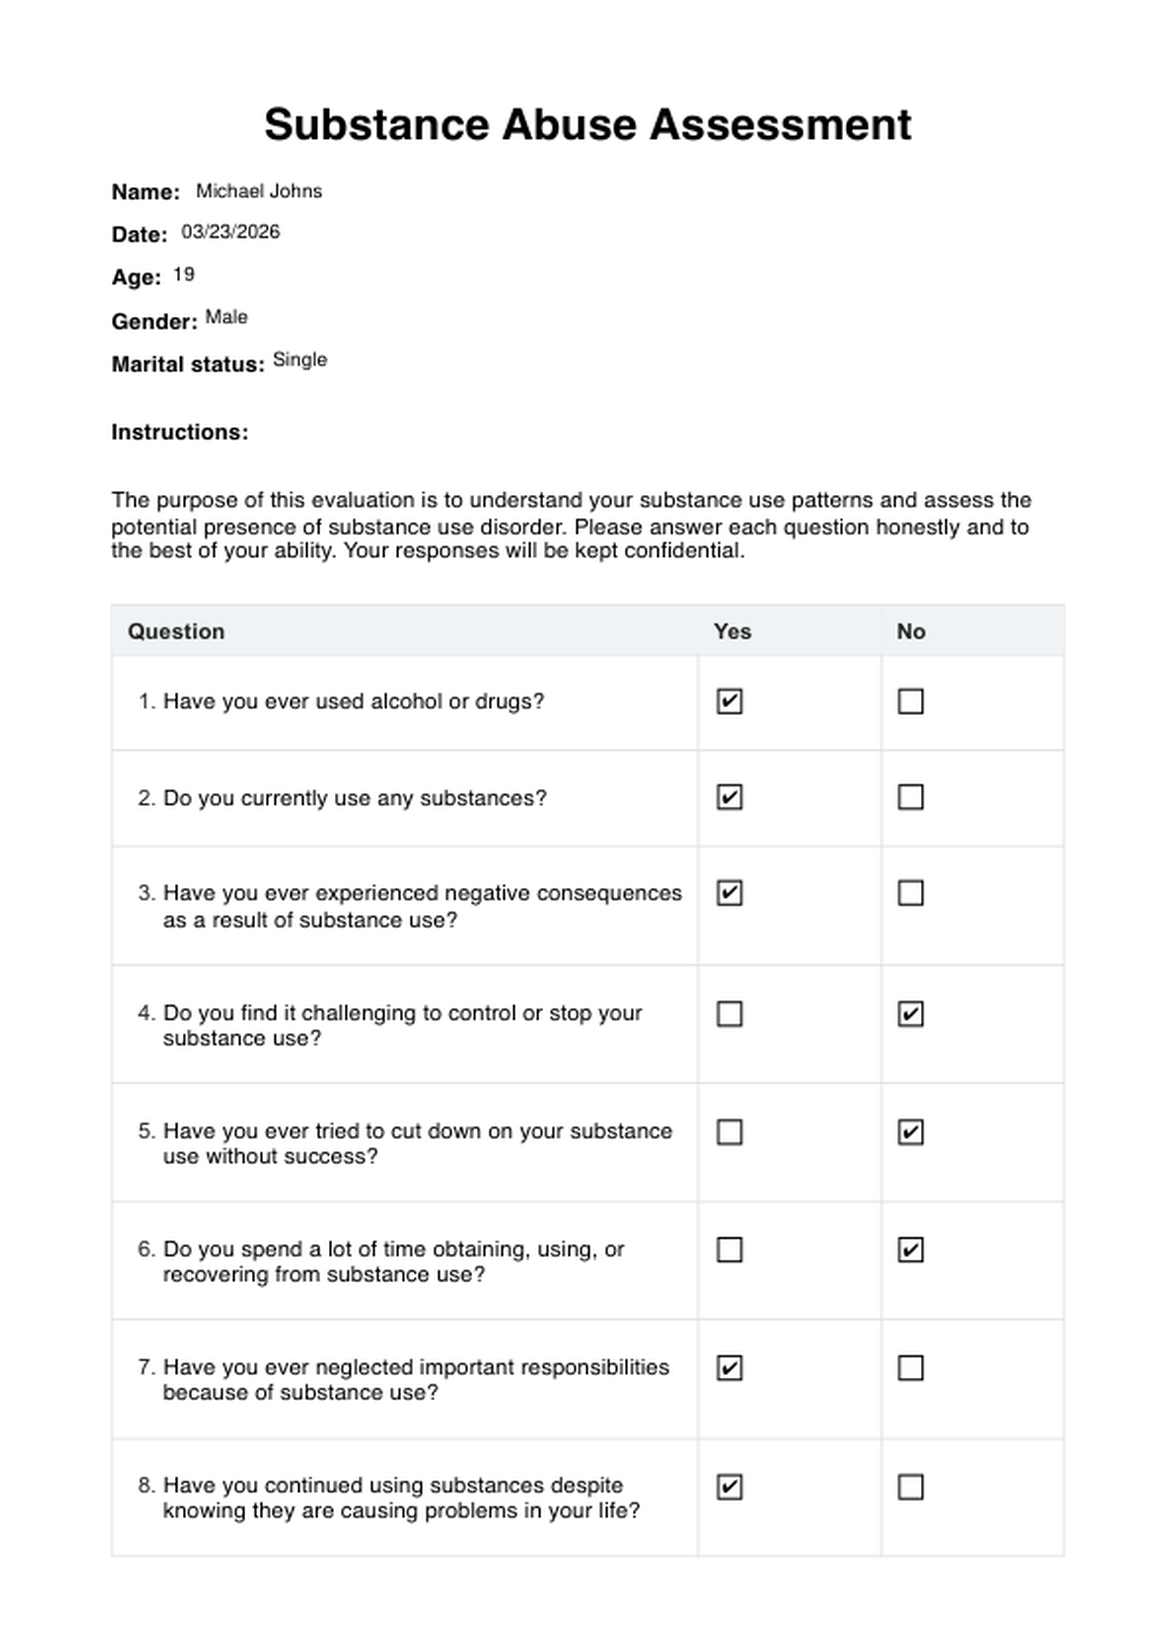The image size is (1176, 1630).
Task: Mark No for question 8 continued use
Action: [910, 1487]
